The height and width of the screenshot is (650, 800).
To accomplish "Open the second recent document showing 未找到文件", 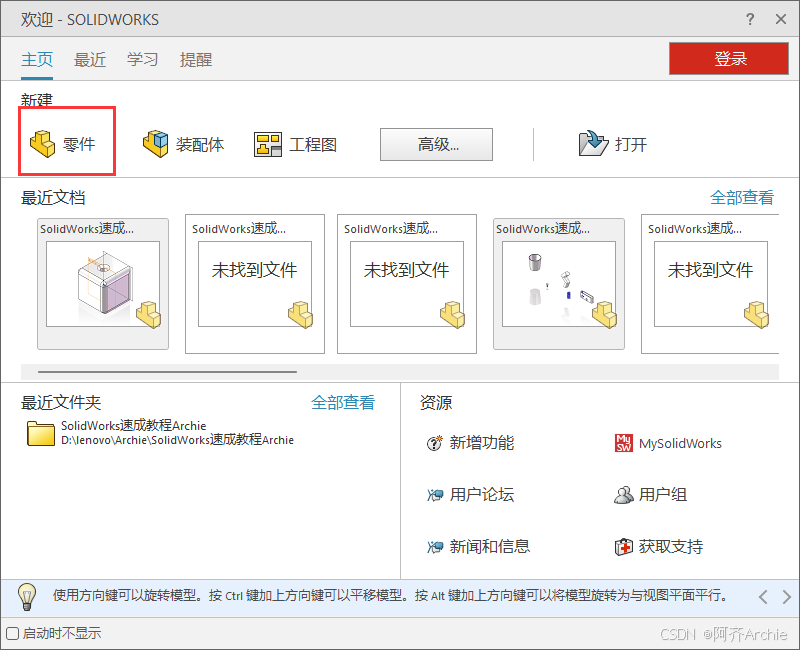I will click(255, 284).
